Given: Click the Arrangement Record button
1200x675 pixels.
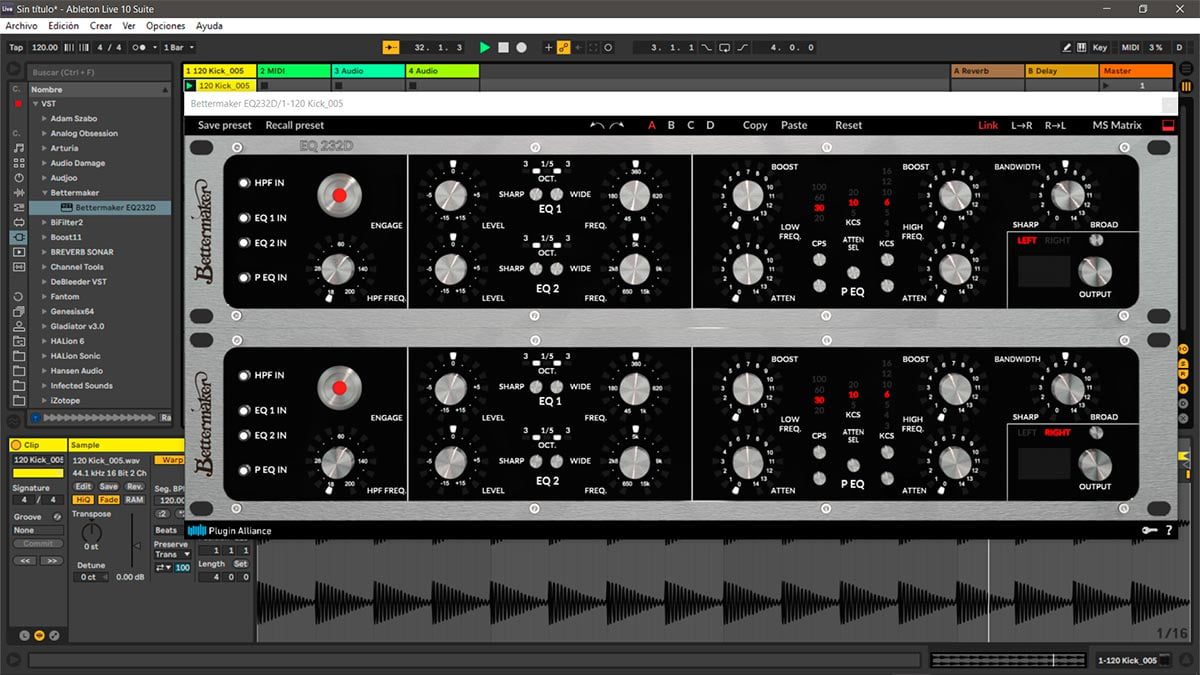Looking at the screenshot, I should click(521, 47).
